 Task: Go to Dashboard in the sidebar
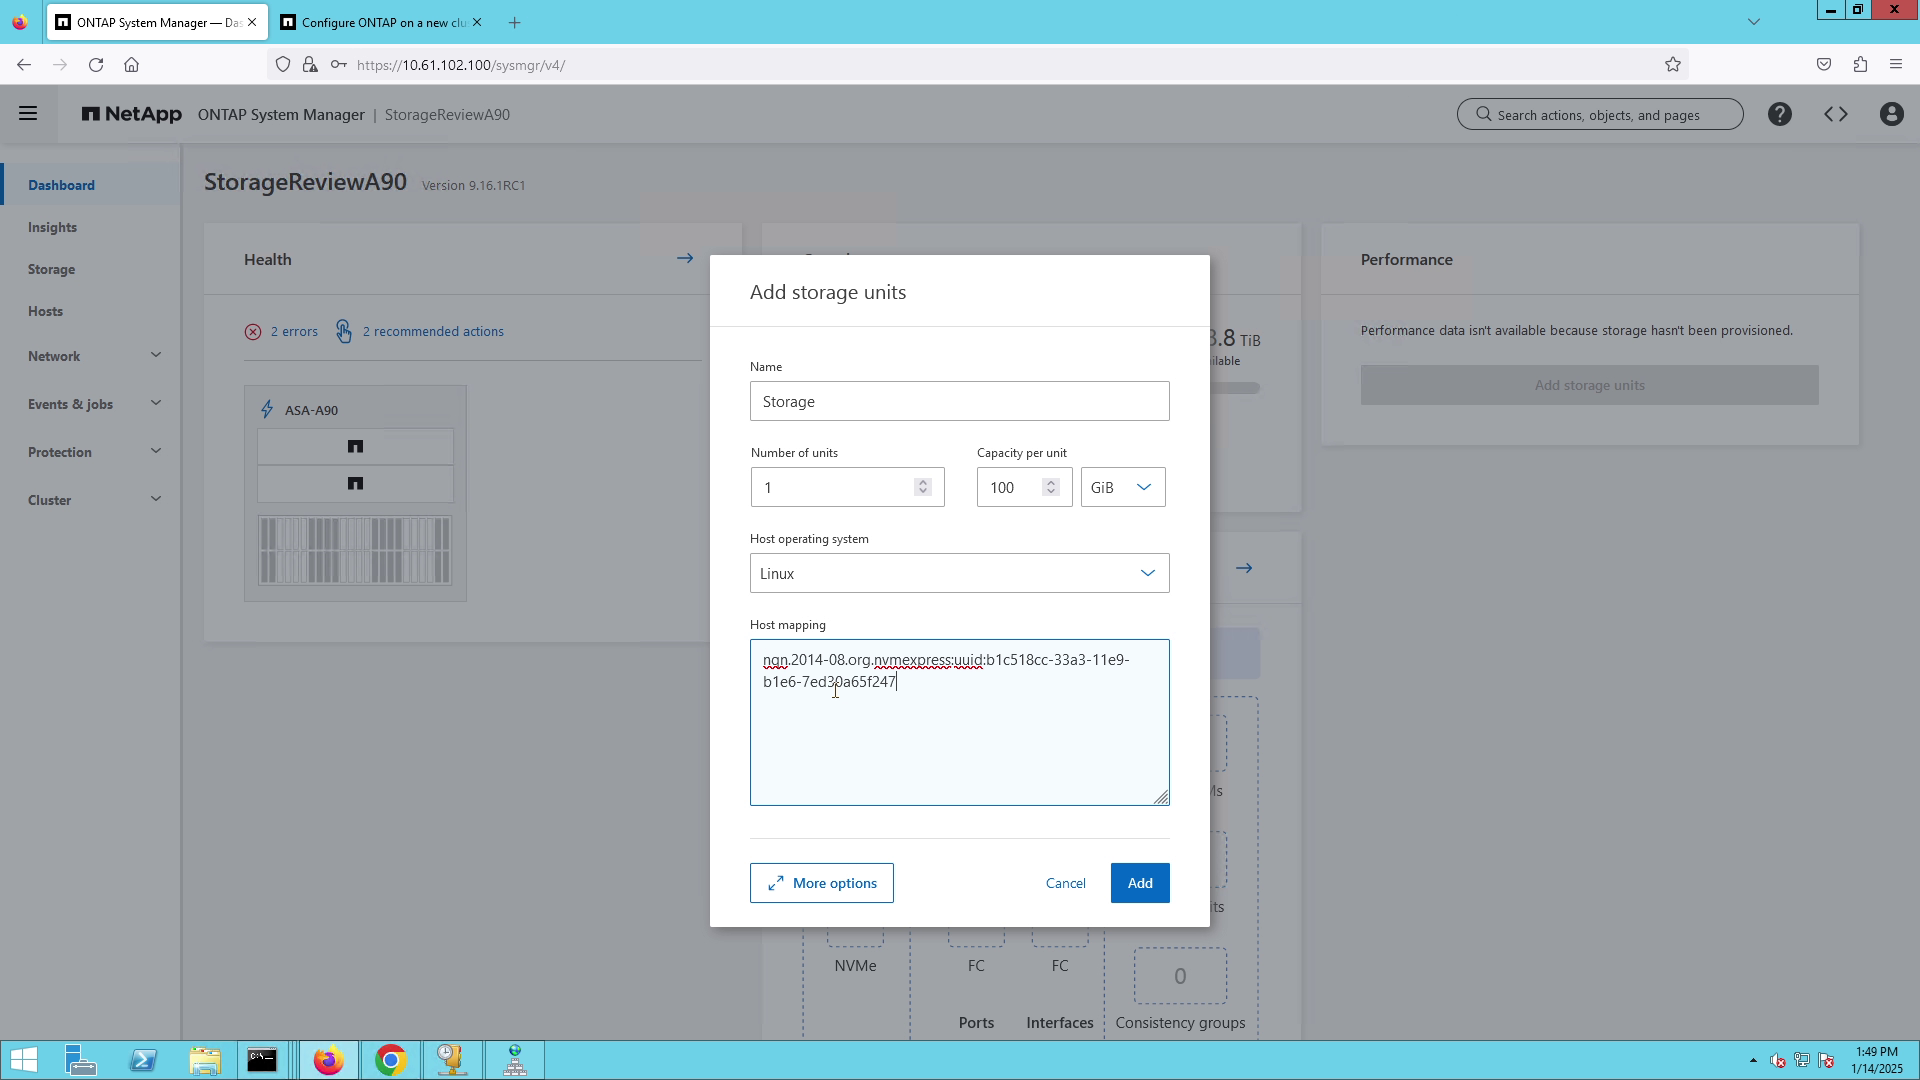pos(62,185)
